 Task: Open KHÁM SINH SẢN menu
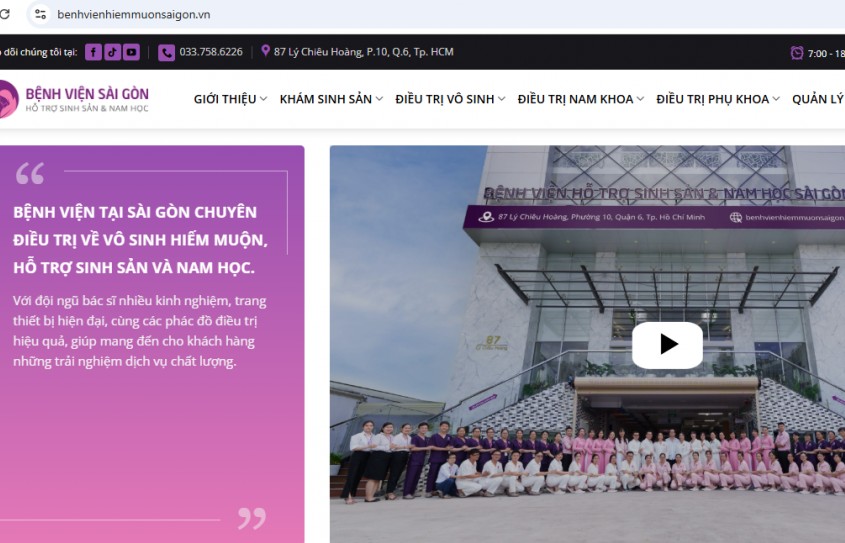(x=325, y=99)
